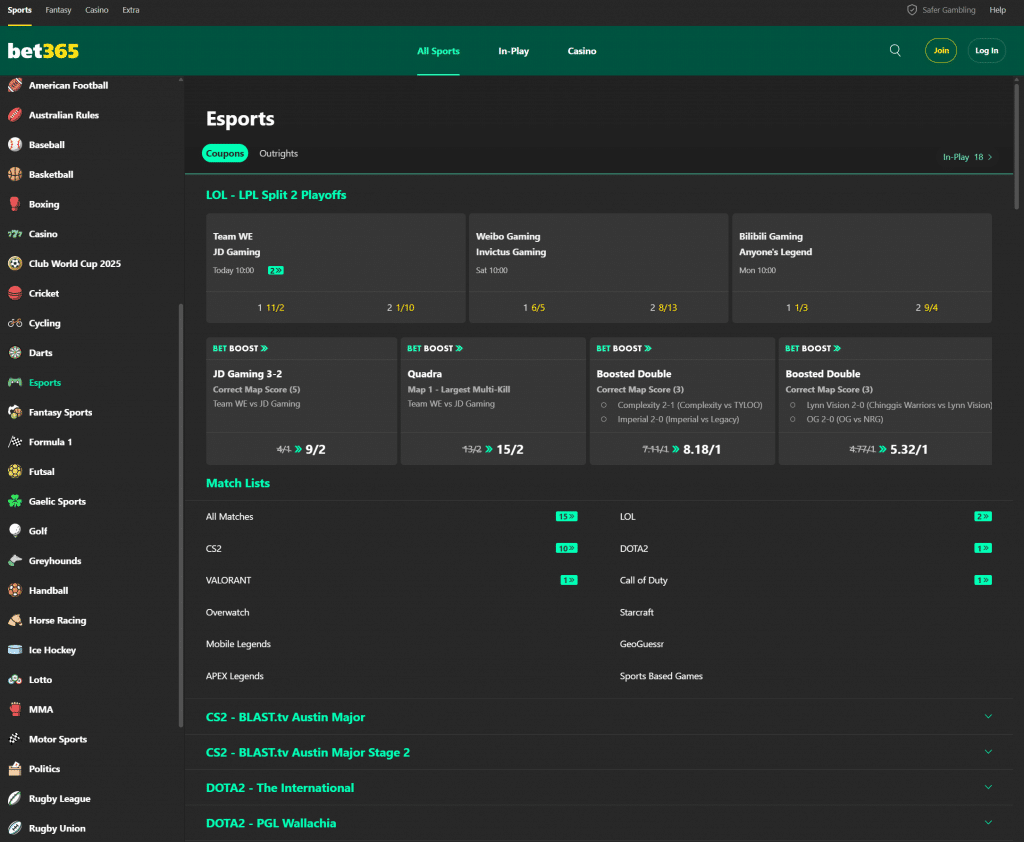
Task: Select the Cycling bicycle icon
Action: [x=15, y=323]
